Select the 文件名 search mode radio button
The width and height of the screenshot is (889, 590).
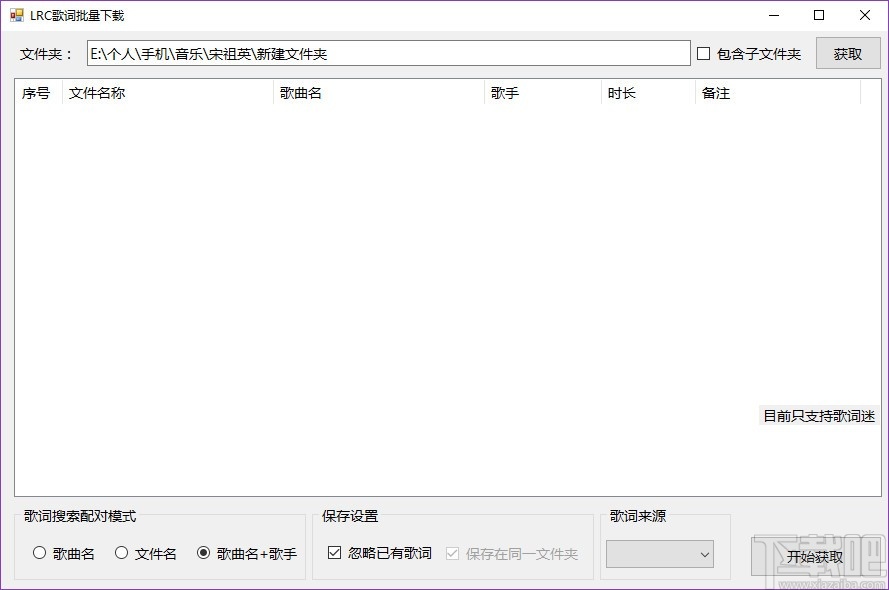[x=121, y=552]
